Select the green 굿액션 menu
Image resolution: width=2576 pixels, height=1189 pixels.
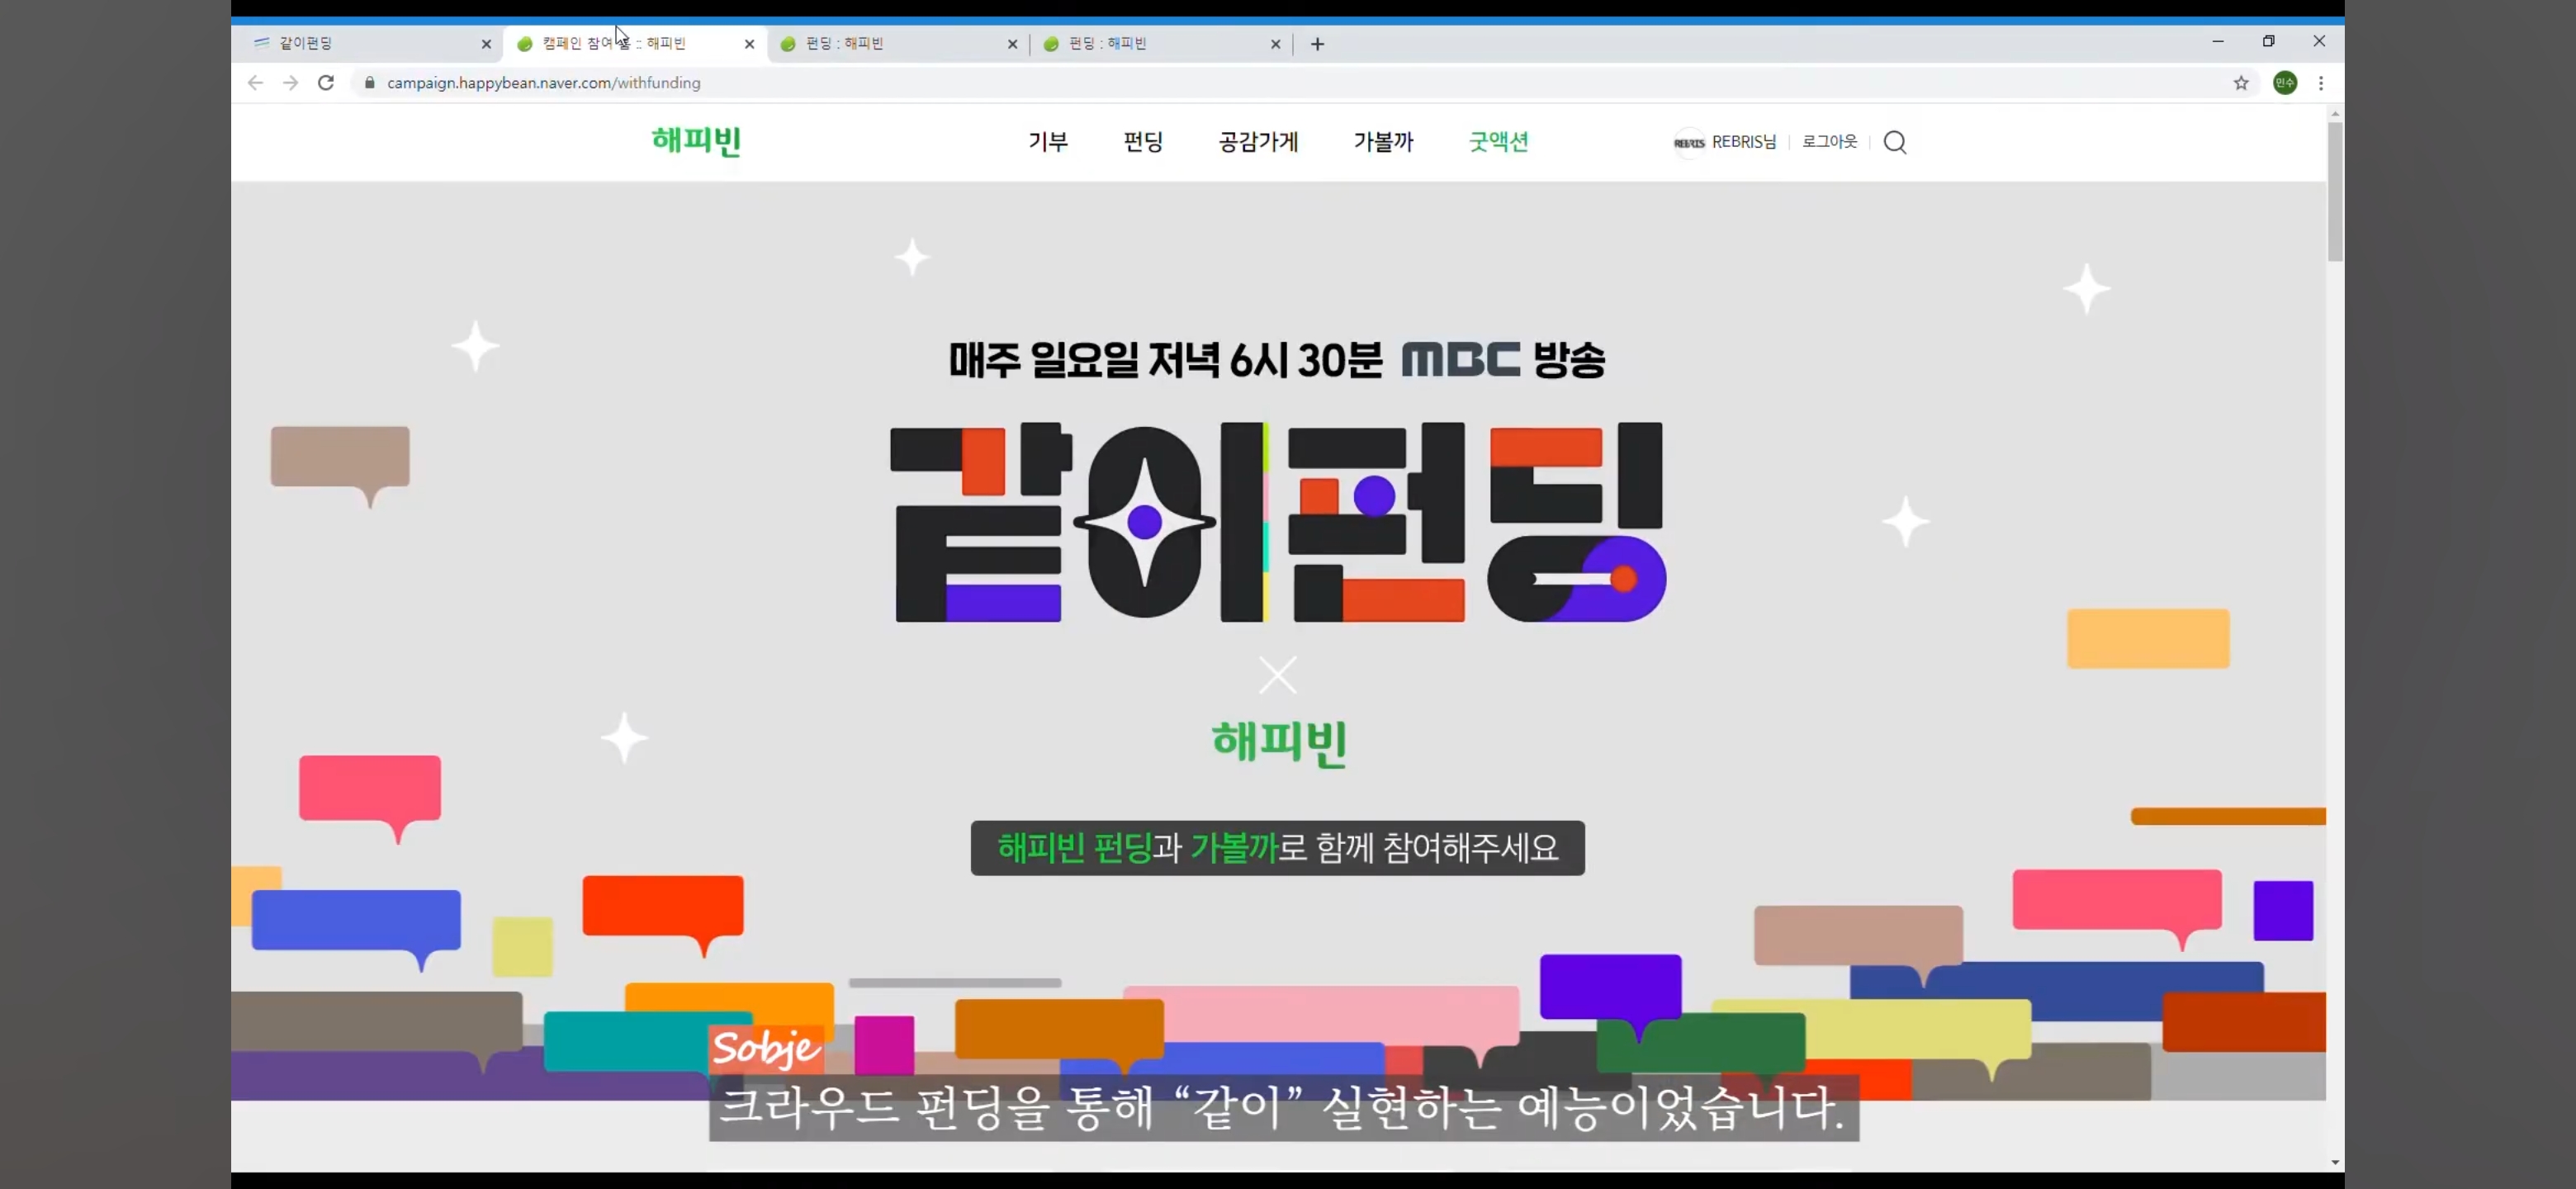tap(1498, 142)
